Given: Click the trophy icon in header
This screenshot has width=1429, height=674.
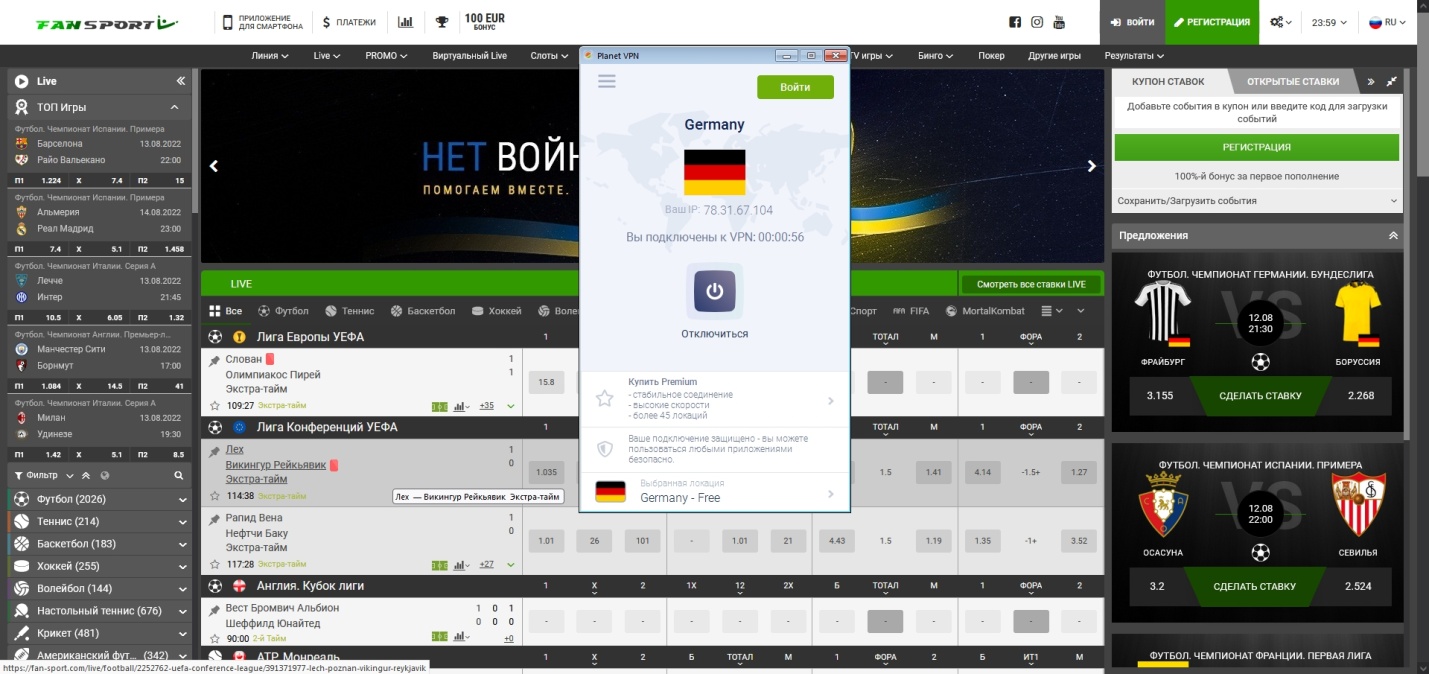Looking at the screenshot, I should (442, 22).
